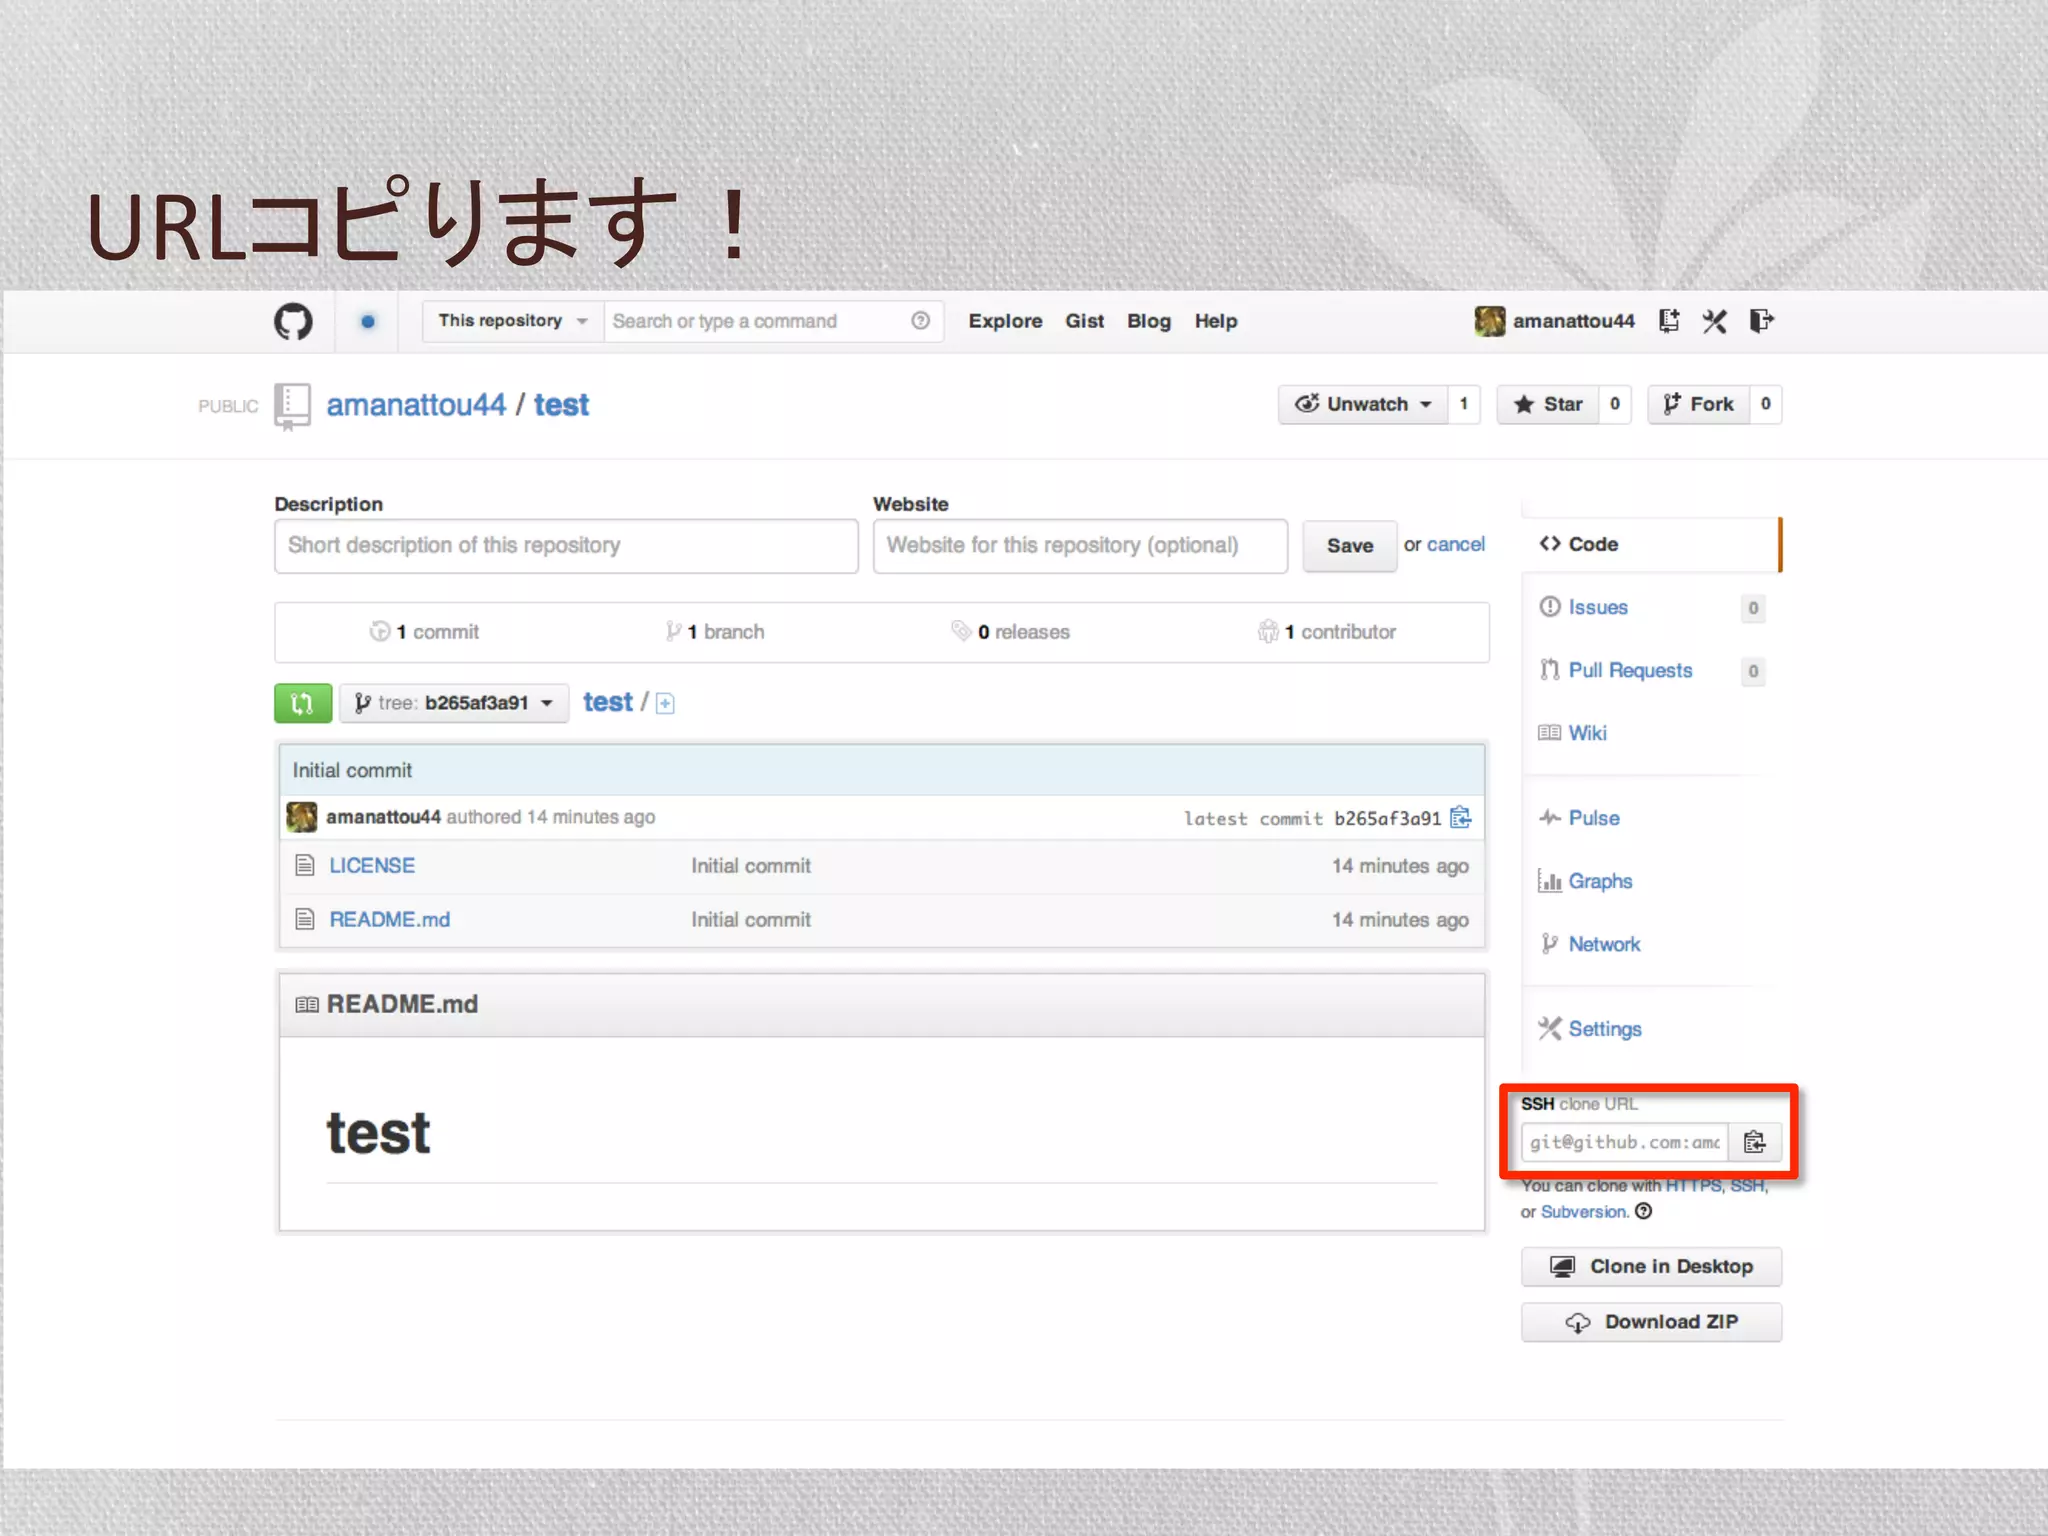Open the tree b265af3a91 branch selector
Viewport: 2048px width, 1536px height.
click(x=454, y=703)
